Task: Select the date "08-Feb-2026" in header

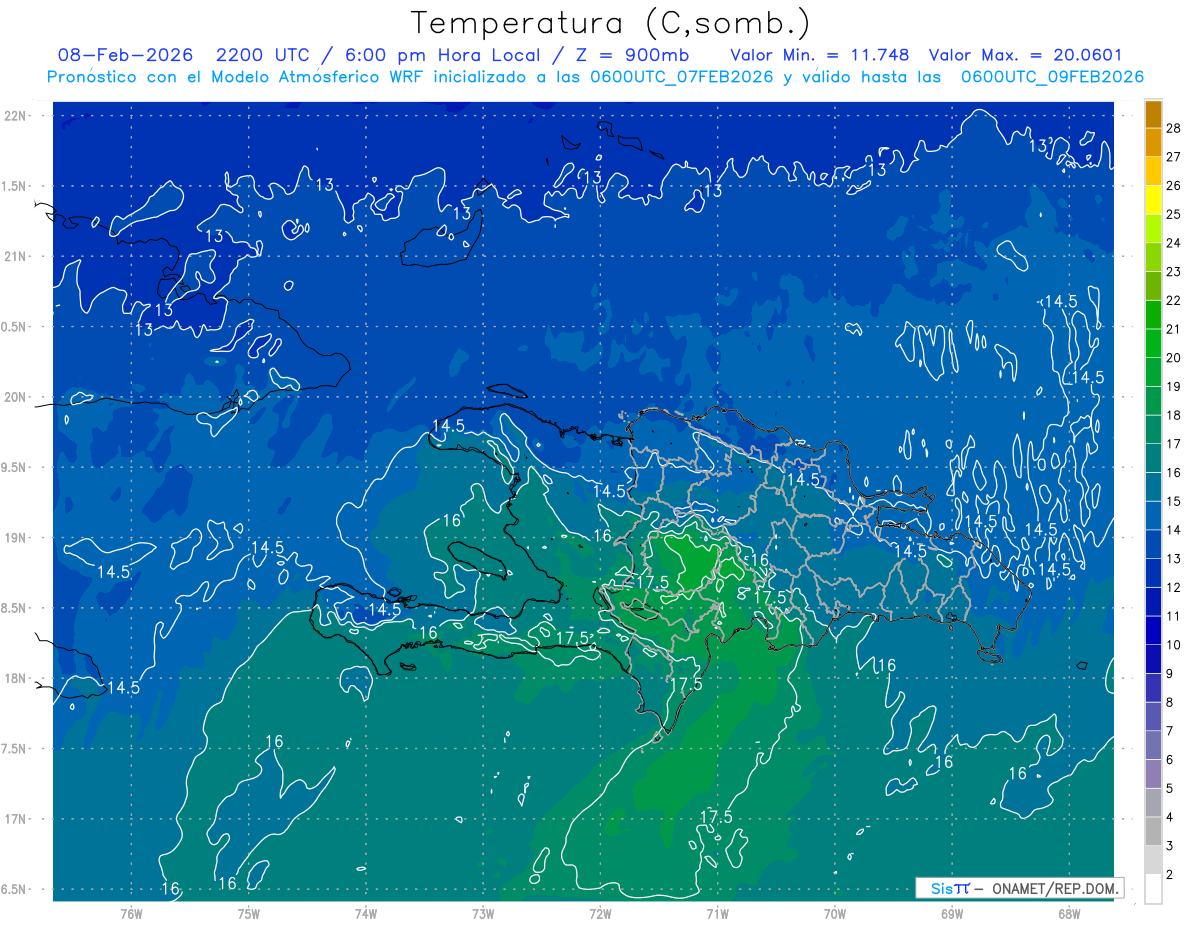Action: coord(125,55)
